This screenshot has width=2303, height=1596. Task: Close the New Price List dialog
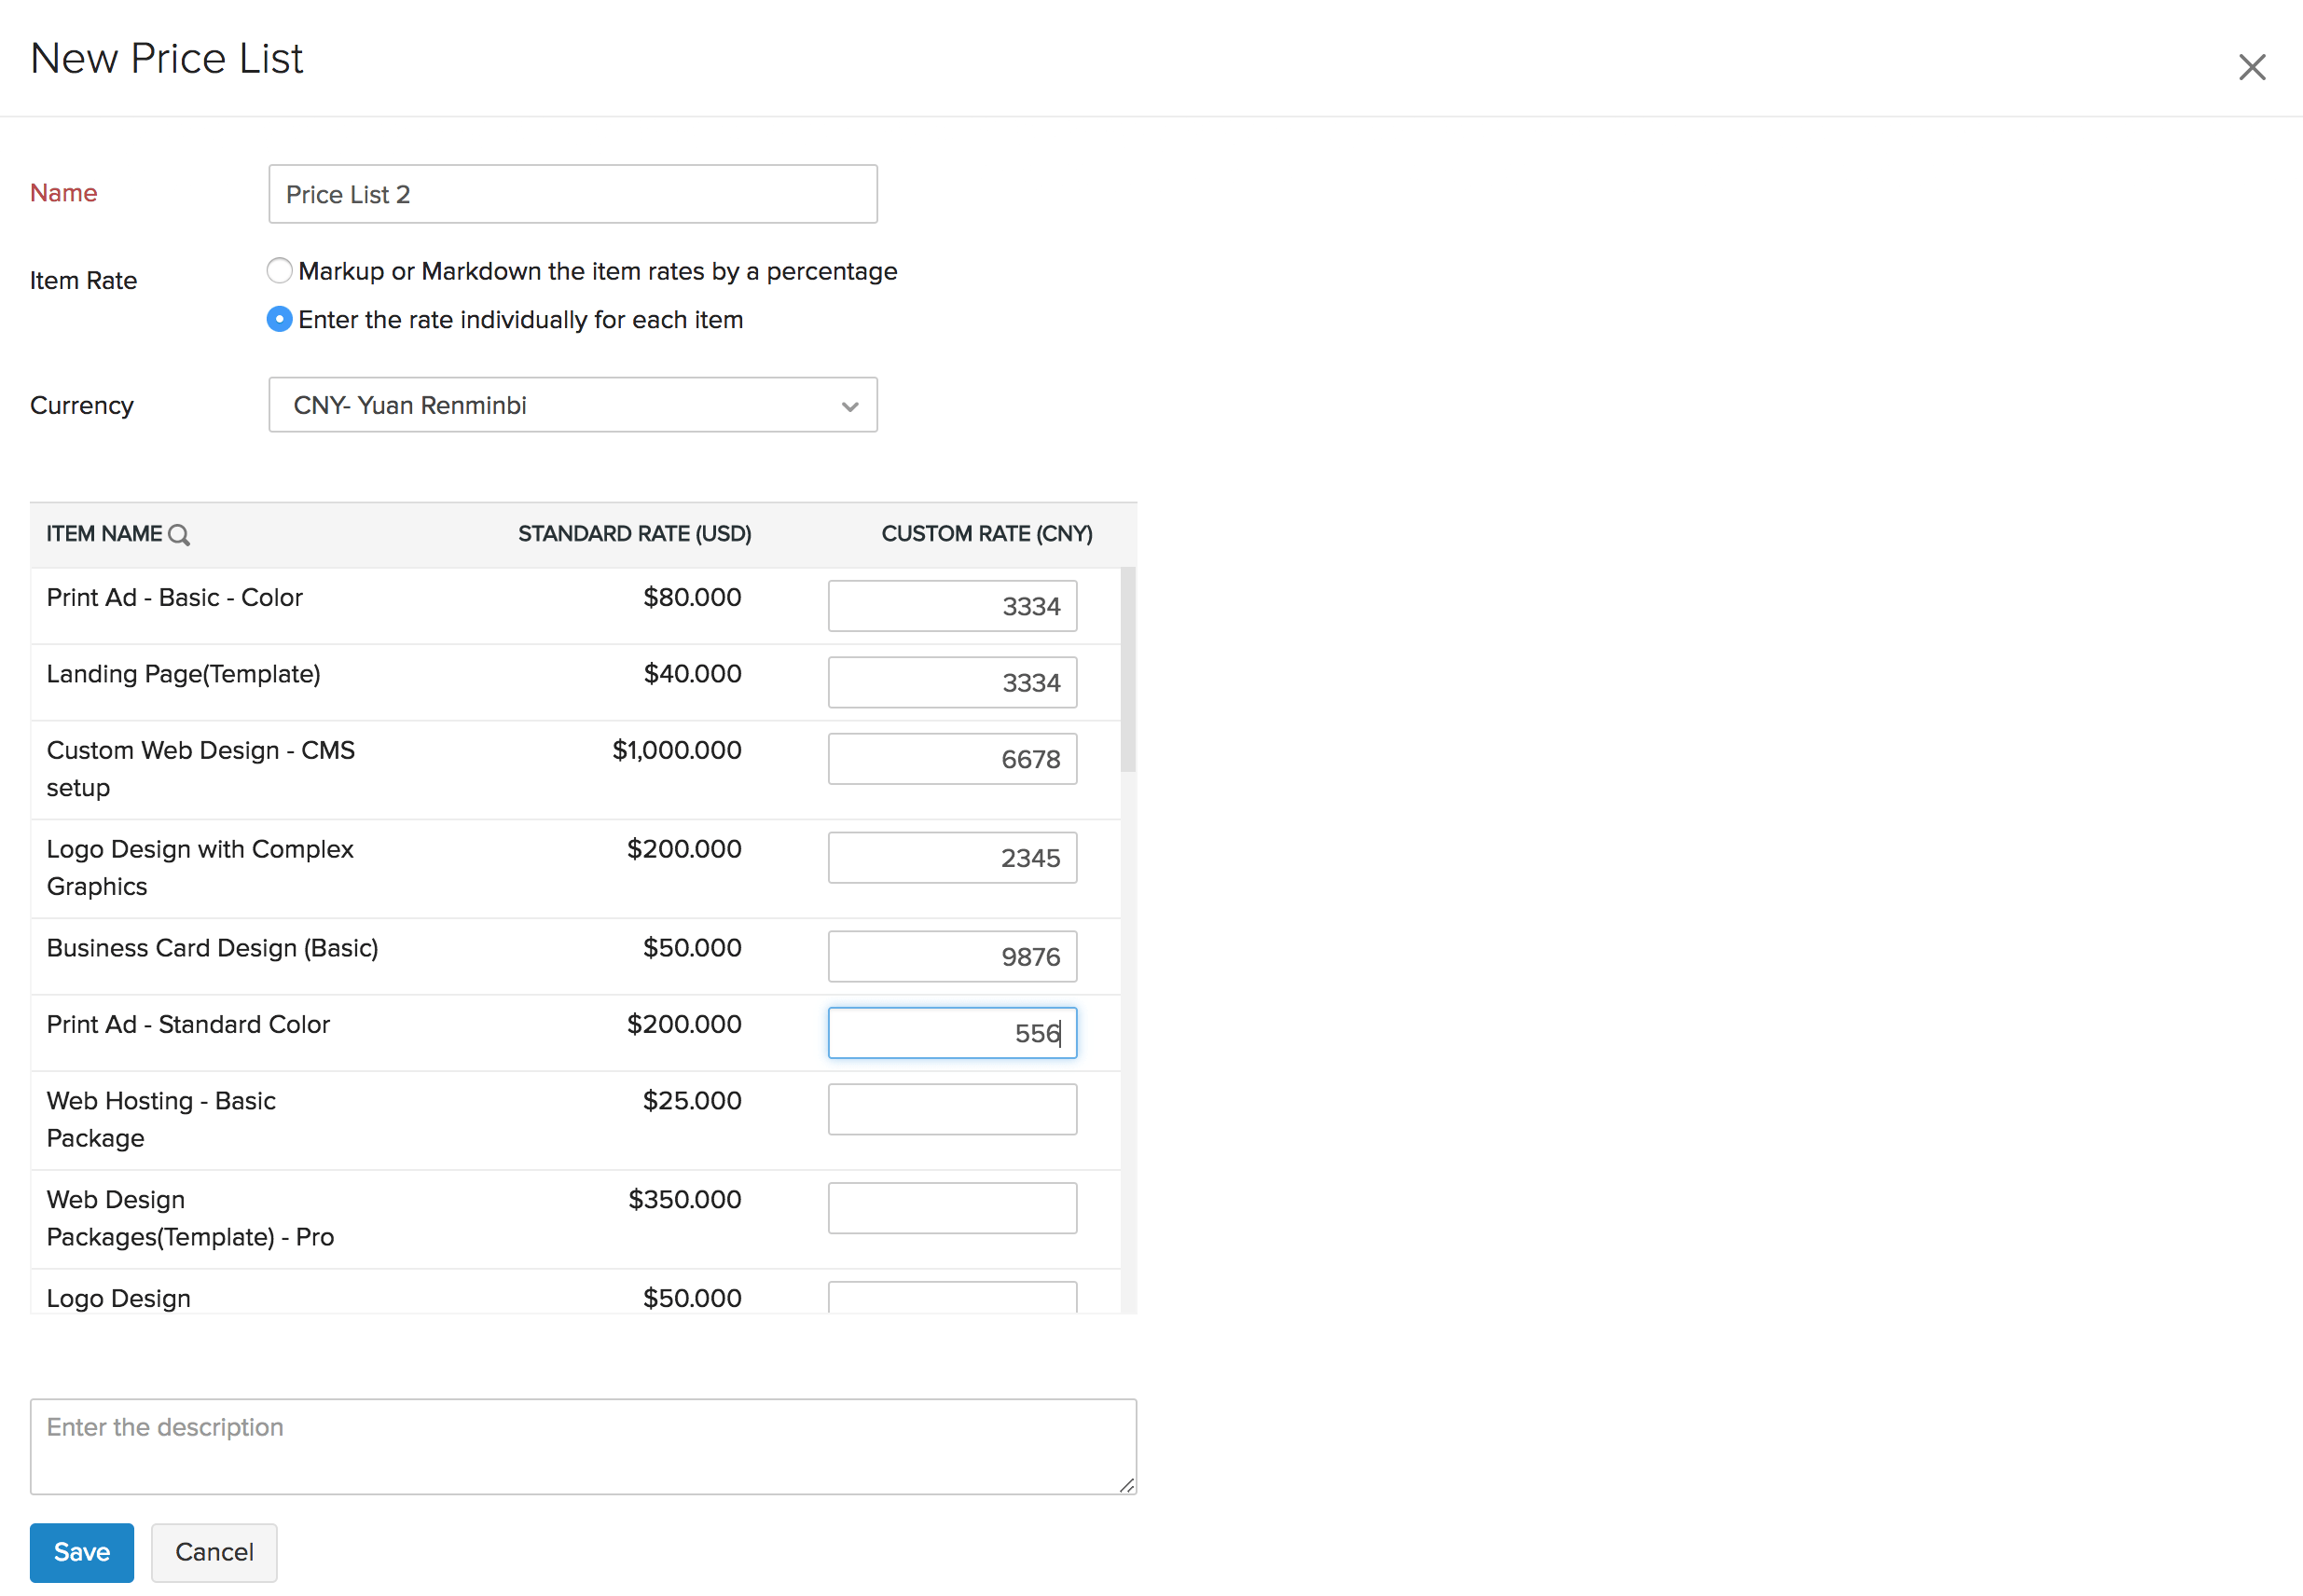click(x=2251, y=67)
